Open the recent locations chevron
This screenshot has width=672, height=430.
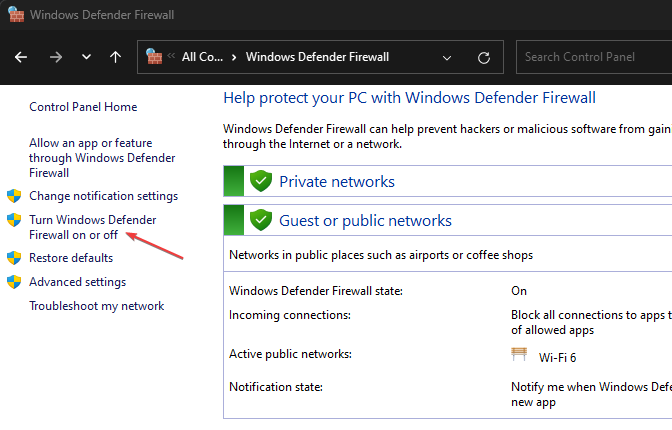86,57
